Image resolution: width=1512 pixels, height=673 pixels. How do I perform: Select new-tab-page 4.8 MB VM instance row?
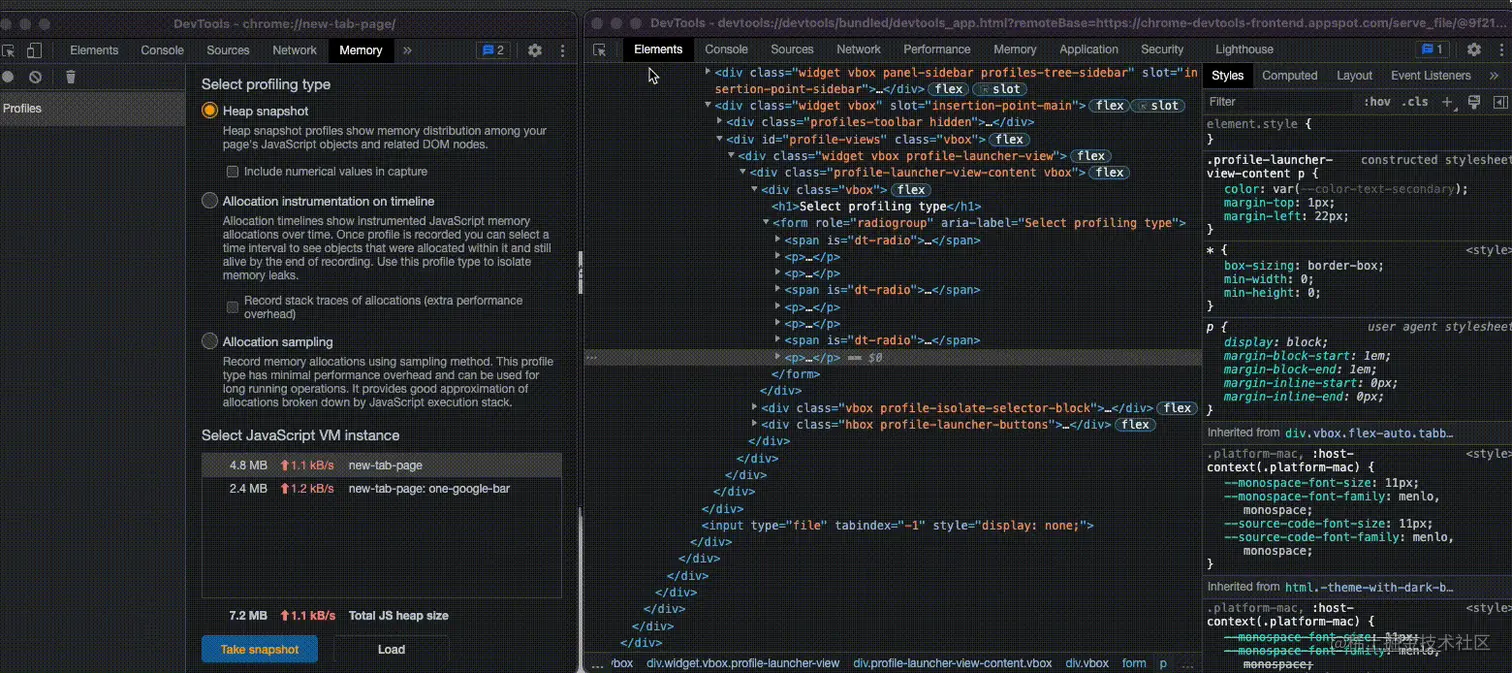[382, 465]
